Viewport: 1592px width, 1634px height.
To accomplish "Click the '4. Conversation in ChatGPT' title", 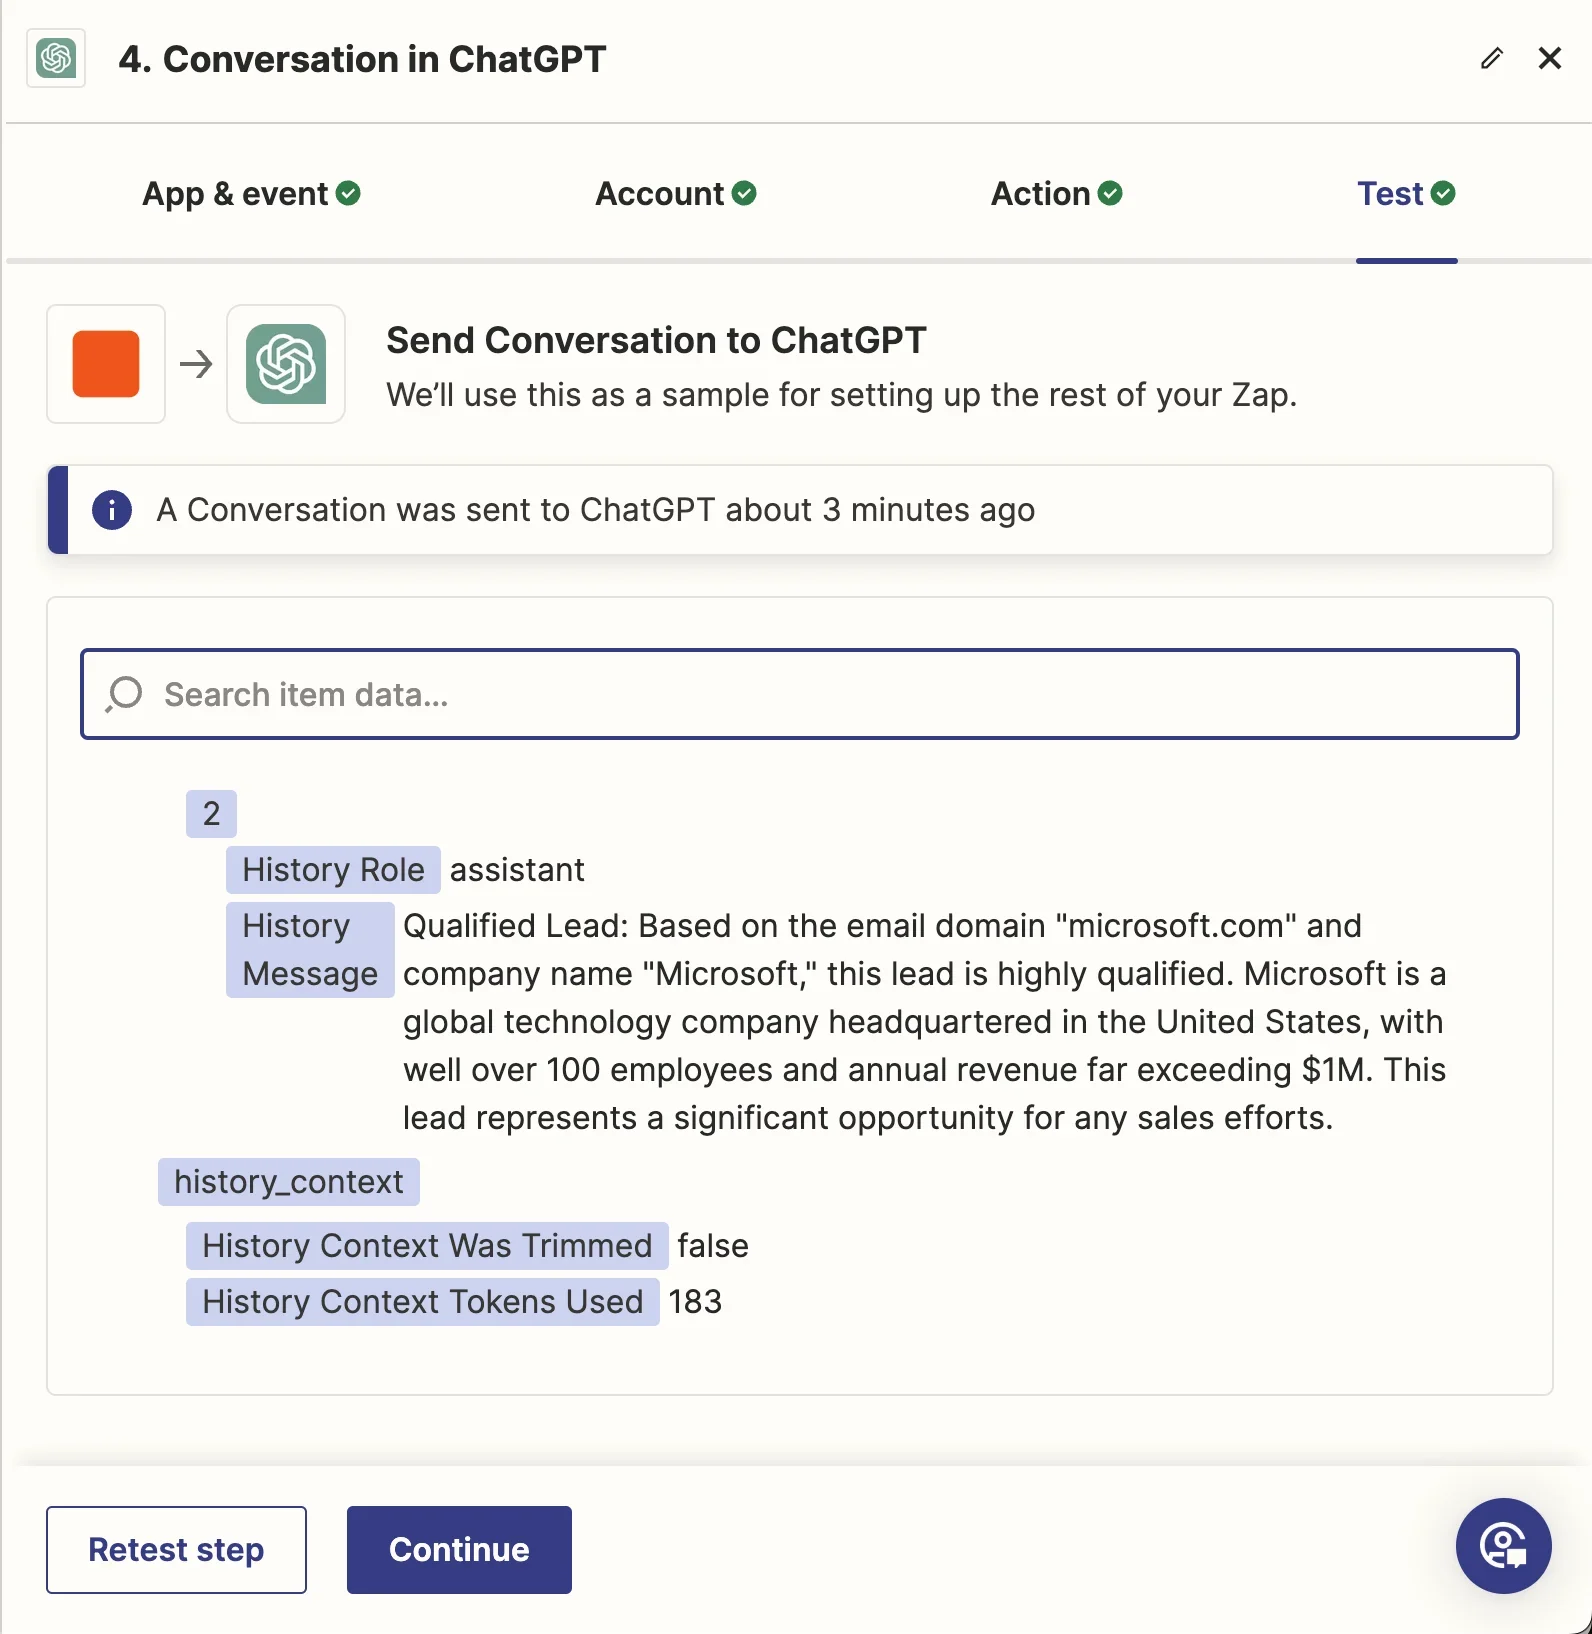I will pyautogui.click(x=362, y=59).
